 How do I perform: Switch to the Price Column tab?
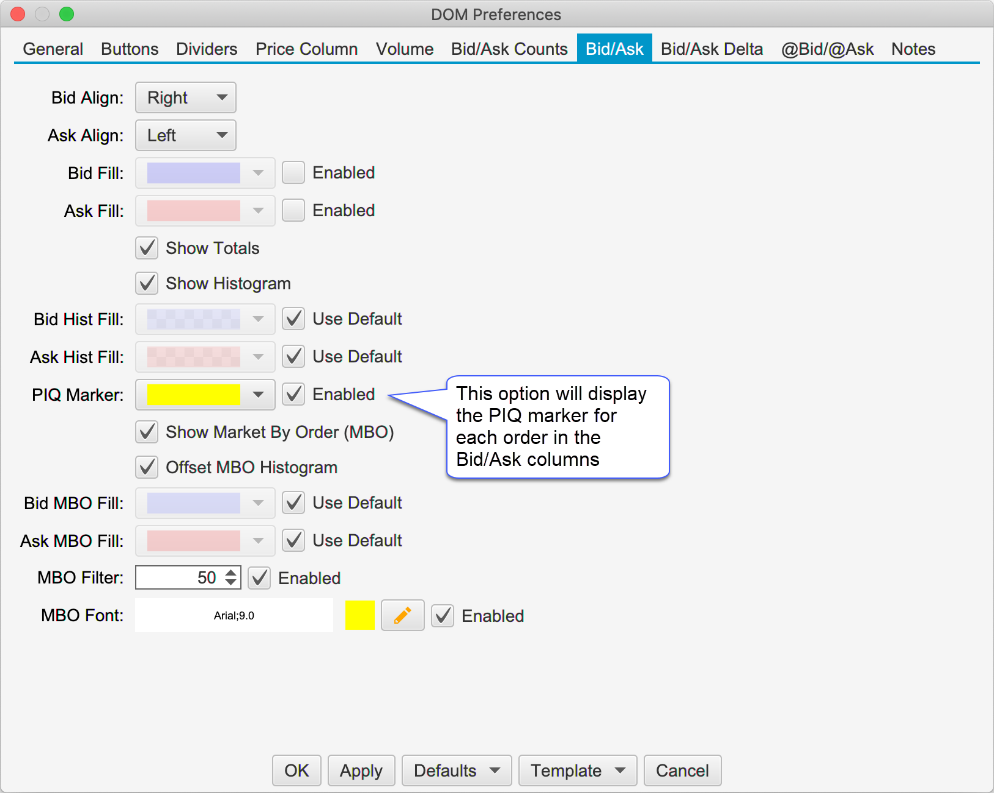click(307, 49)
